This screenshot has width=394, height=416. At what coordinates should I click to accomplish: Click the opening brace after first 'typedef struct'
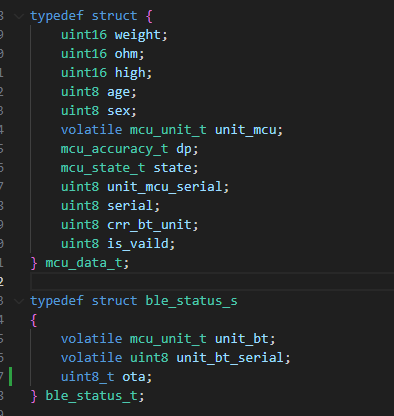click(x=149, y=16)
